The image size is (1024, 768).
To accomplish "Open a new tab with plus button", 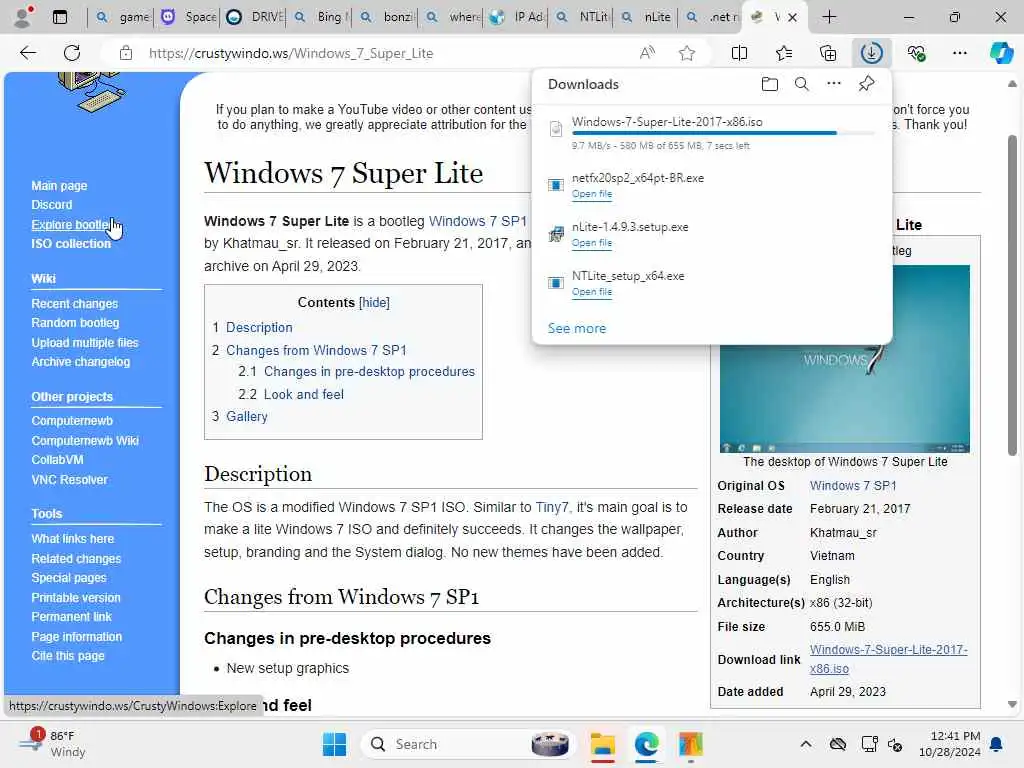I will 829,17.
